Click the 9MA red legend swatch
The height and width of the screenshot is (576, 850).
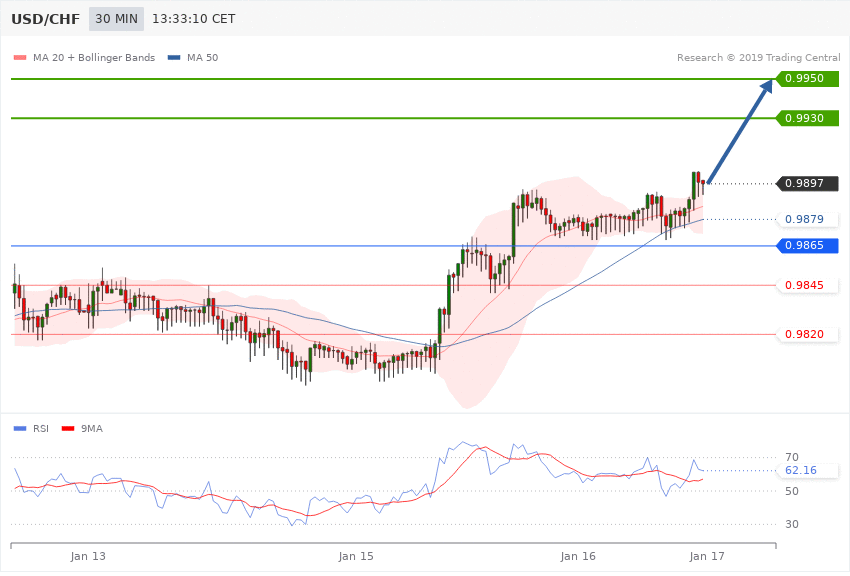[68, 429]
